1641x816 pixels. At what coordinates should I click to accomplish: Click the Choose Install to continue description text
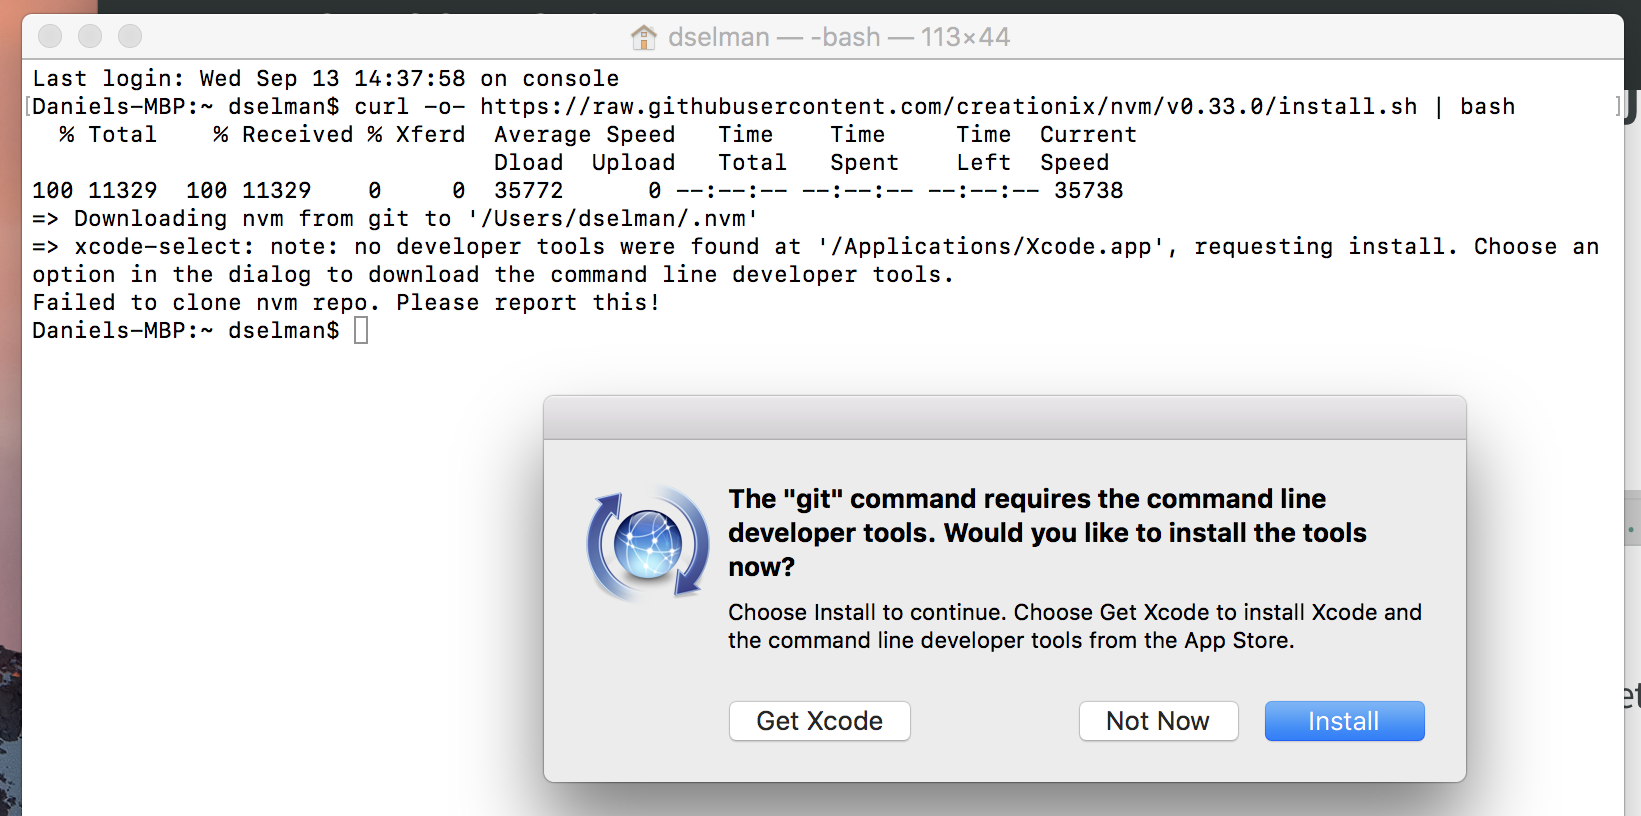tap(1075, 626)
